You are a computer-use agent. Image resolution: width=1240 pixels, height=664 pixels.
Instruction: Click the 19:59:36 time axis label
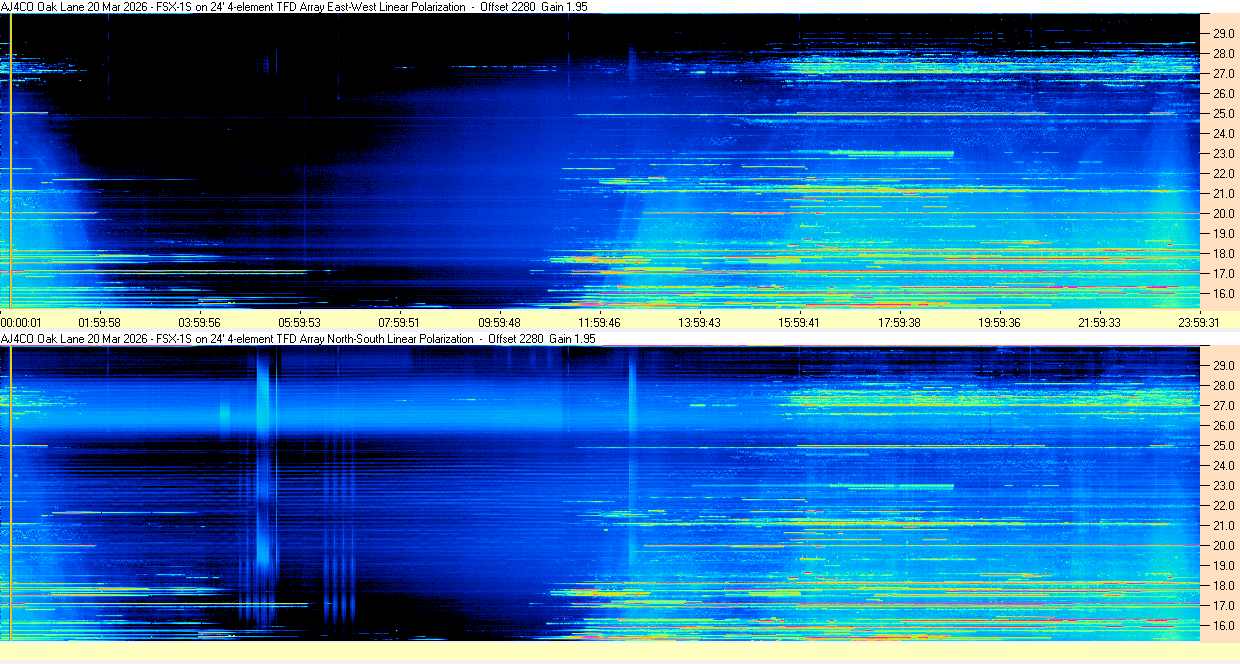tap(999, 322)
